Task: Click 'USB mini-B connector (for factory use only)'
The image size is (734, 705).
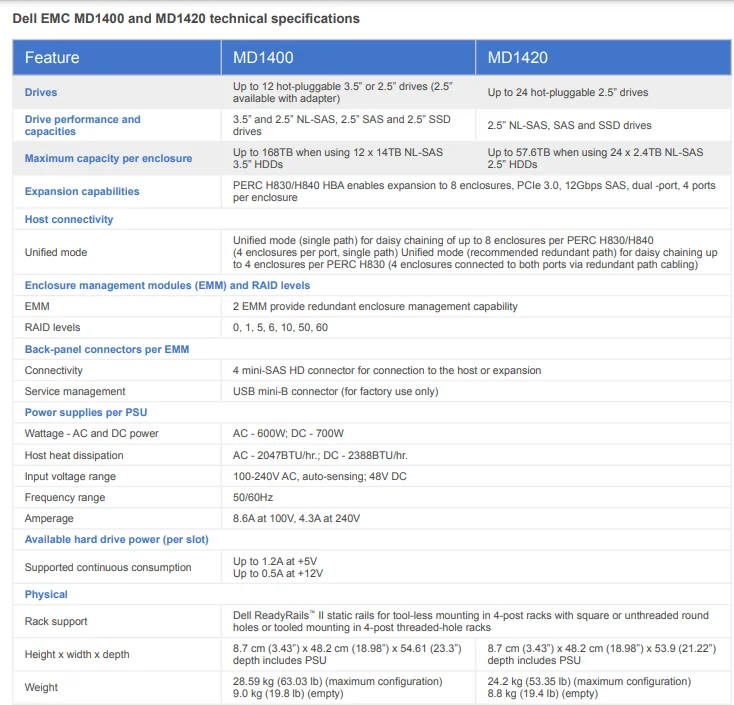Action: click(336, 391)
